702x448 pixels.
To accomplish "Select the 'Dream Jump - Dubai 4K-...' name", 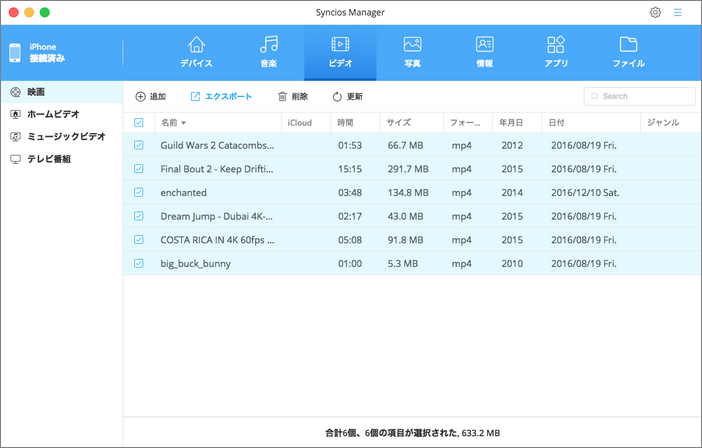I will click(217, 217).
